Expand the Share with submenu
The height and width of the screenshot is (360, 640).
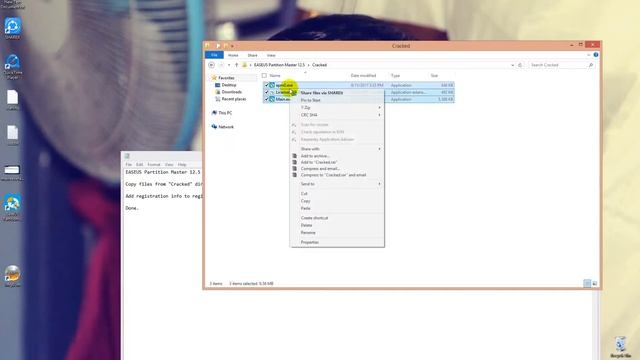(337, 149)
